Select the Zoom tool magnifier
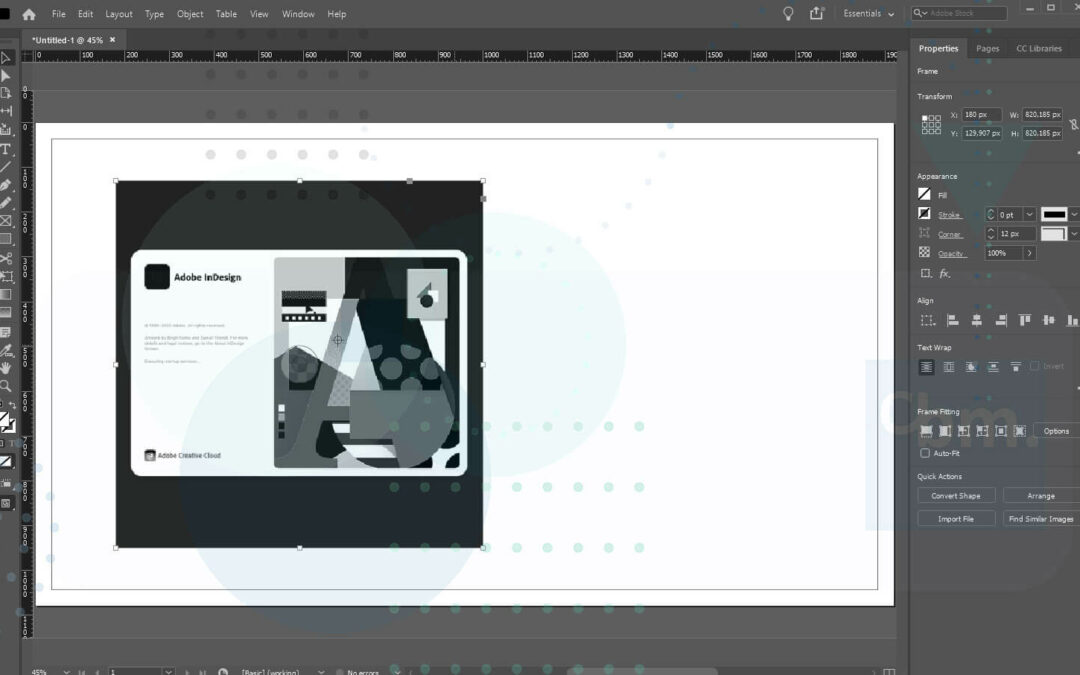Viewport: 1080px width, 675px height. click(x=6, y=386)
